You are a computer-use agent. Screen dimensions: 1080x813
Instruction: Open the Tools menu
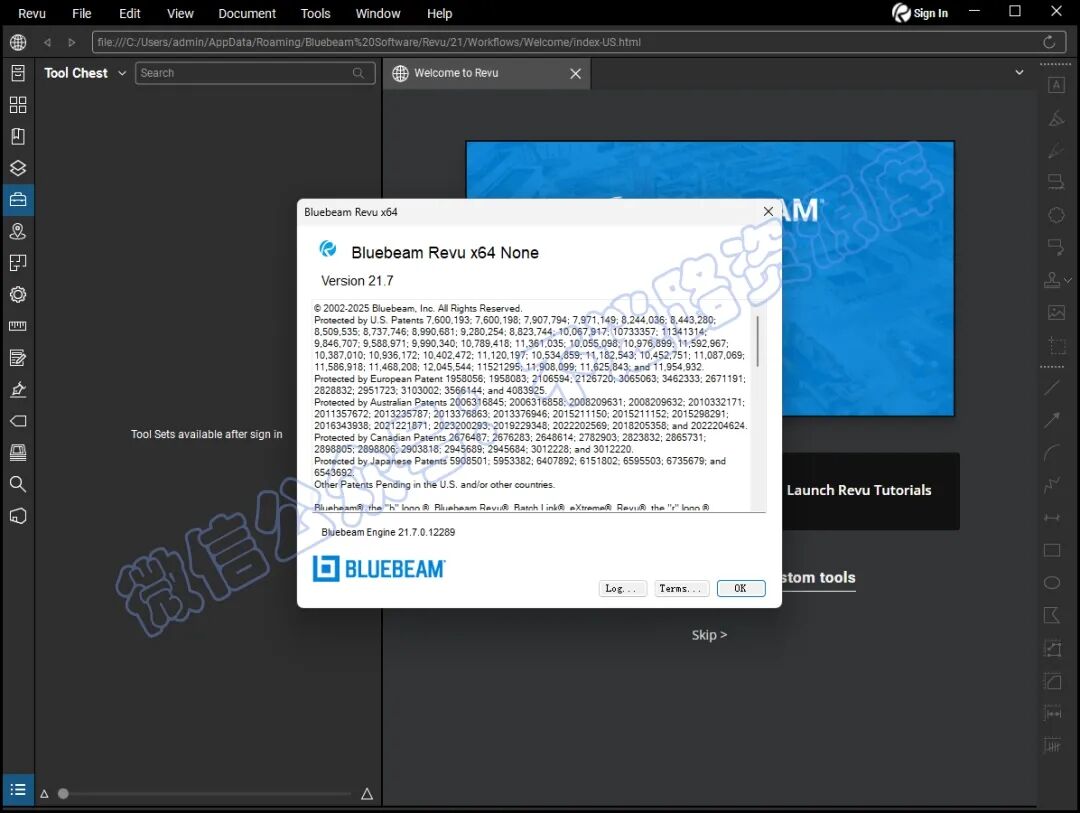(315, 13)
